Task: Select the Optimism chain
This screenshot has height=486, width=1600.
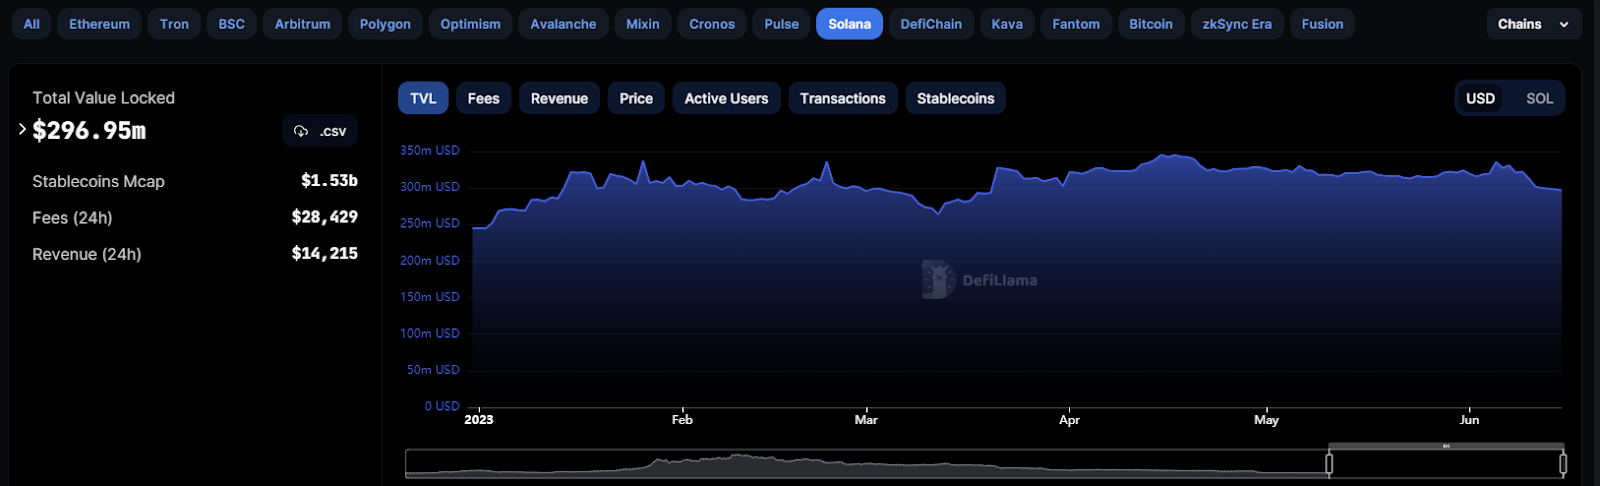Action: [470, 24]
